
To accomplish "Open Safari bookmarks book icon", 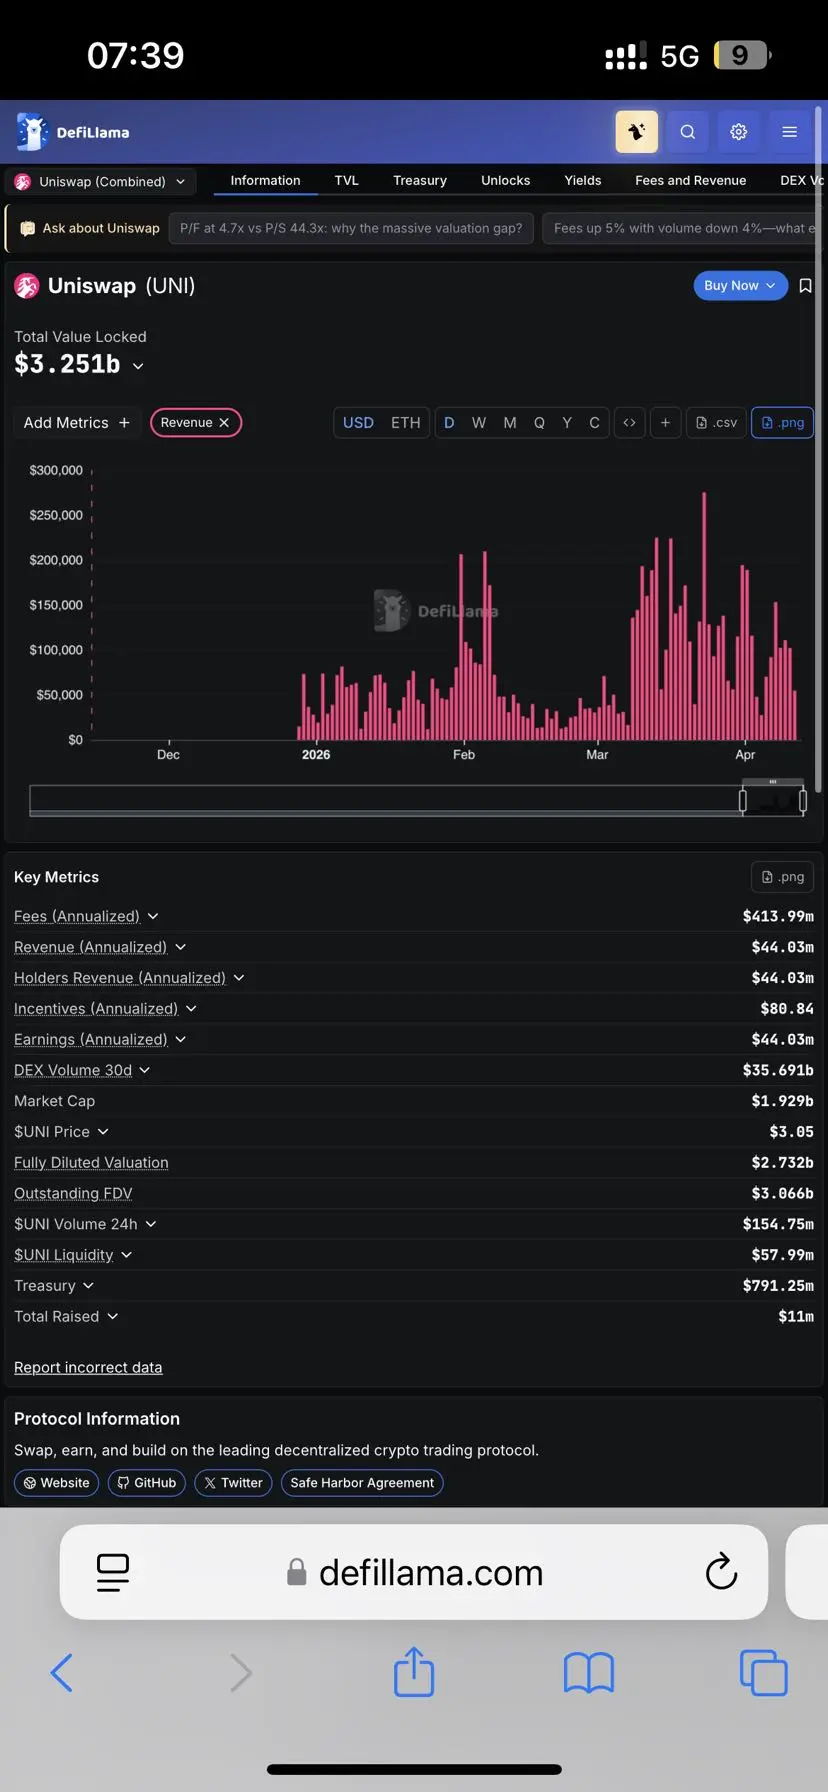I will (x=589, y=1673).
